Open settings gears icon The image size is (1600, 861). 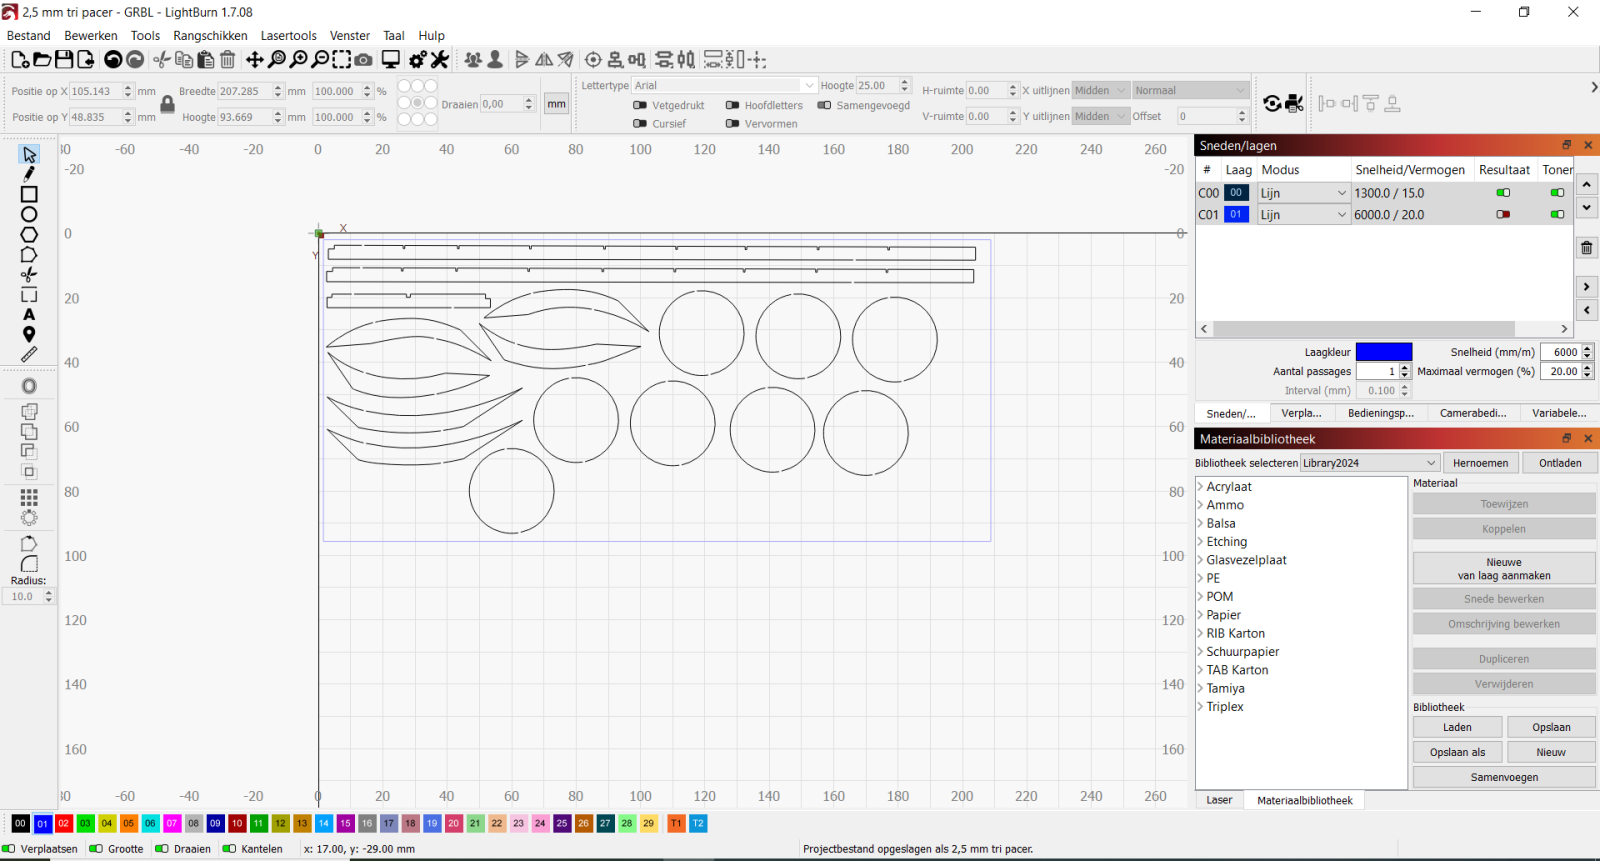tap(418, 60)
